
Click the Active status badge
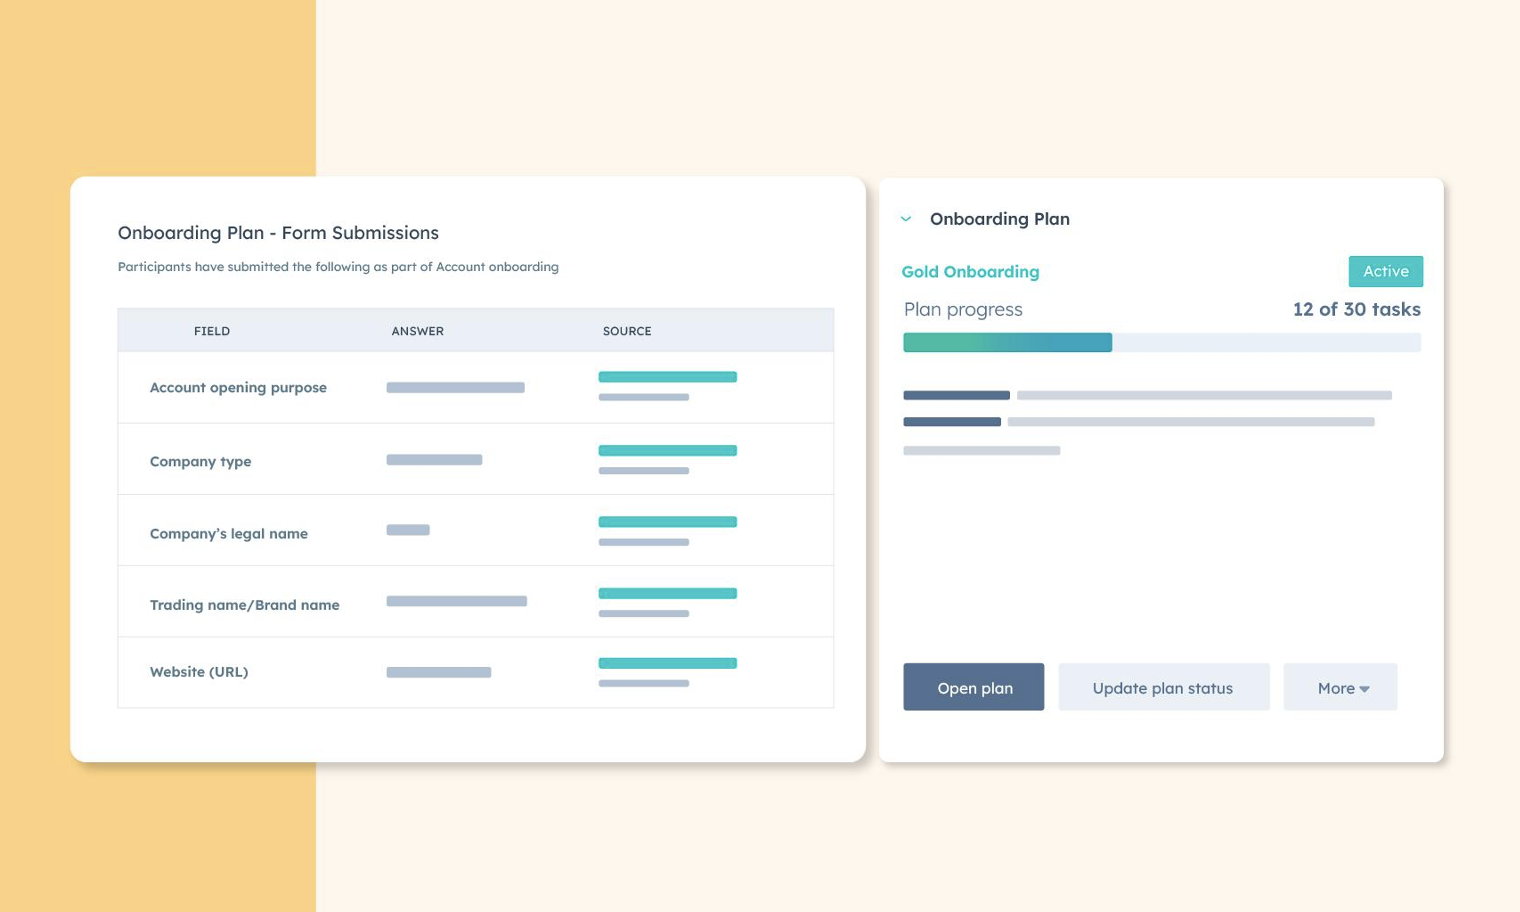coord(1385,271)
